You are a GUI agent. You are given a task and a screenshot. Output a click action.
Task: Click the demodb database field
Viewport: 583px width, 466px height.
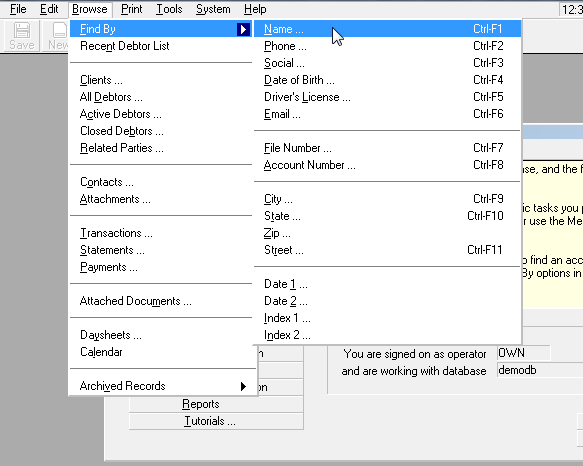click(x=540, y=370)
